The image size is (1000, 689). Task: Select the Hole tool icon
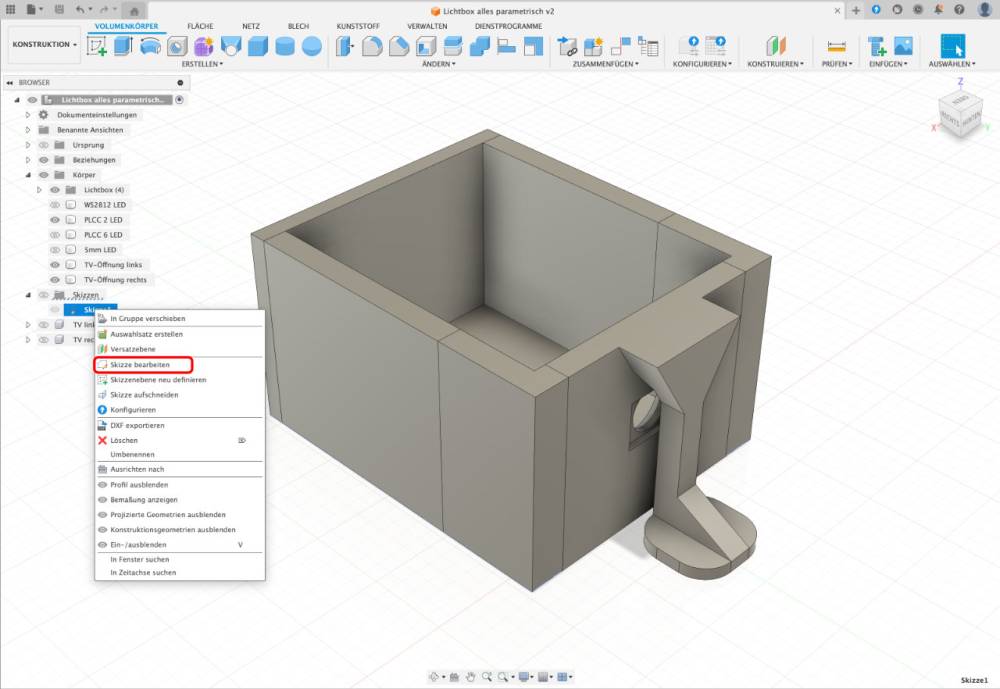pos(177,47)
